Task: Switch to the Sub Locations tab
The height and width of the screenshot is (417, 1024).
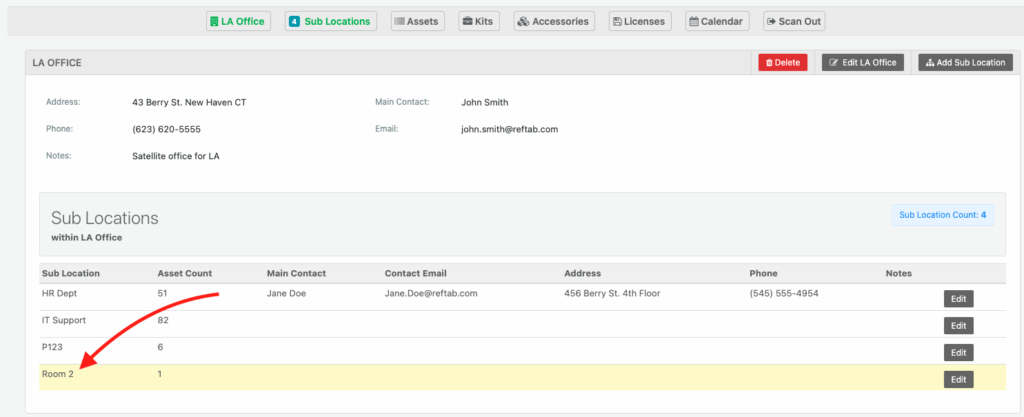Action: [x=330, y=21]
